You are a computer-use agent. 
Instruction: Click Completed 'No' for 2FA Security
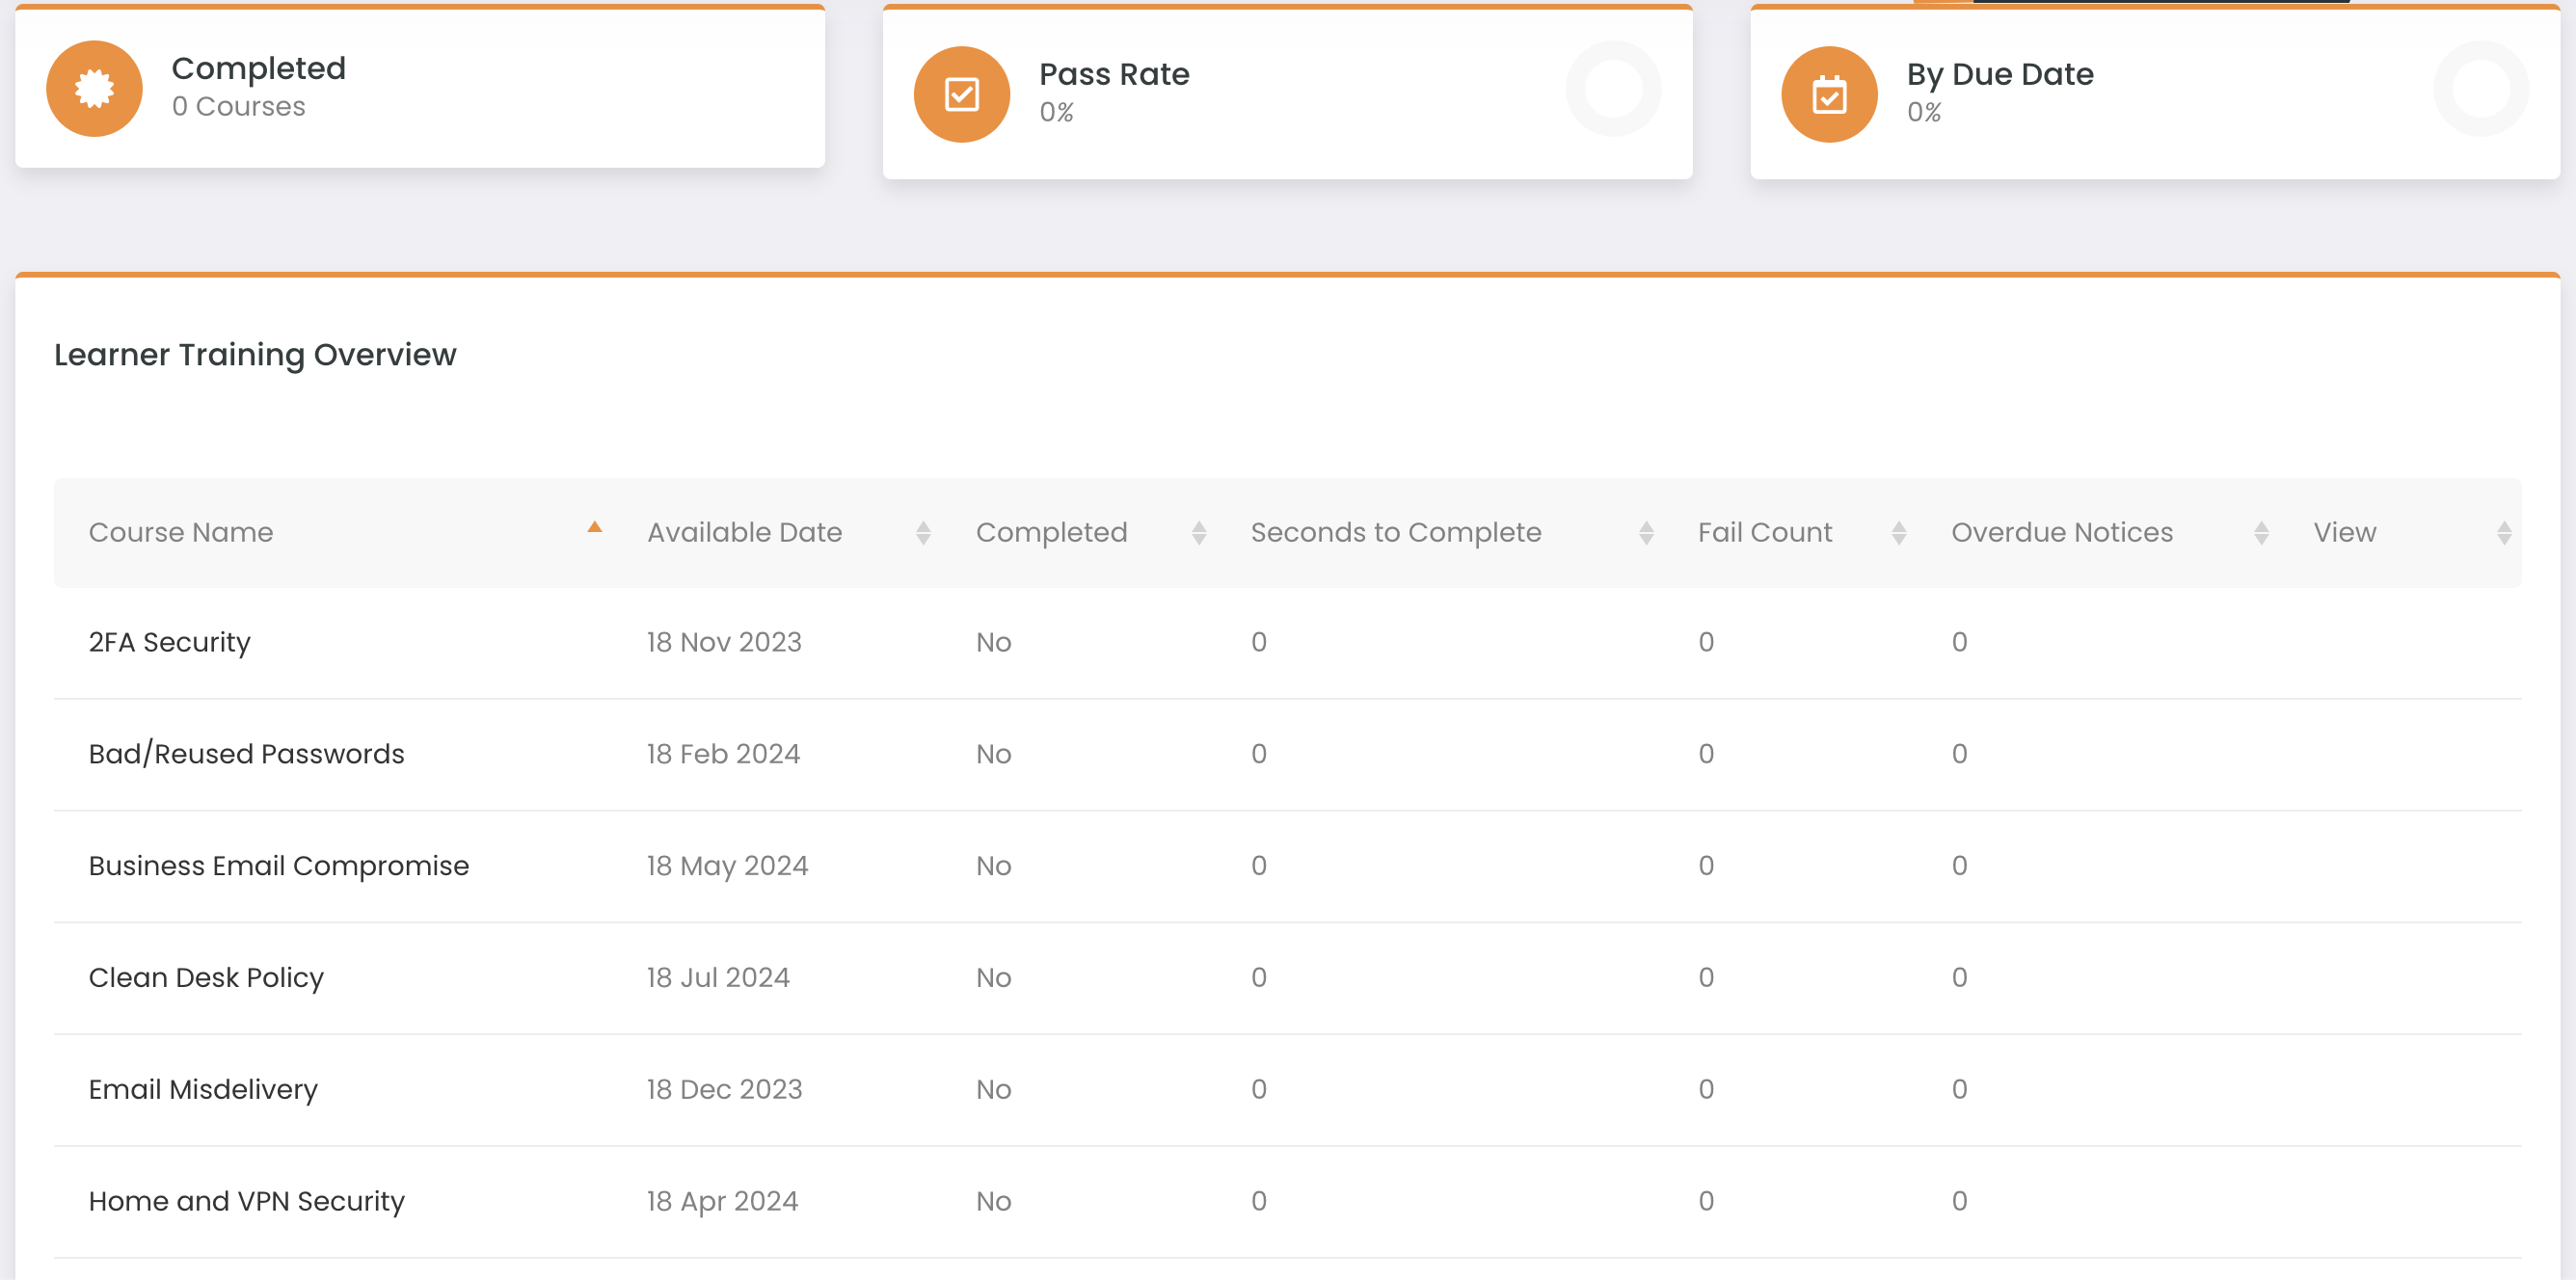coord(993,642)
